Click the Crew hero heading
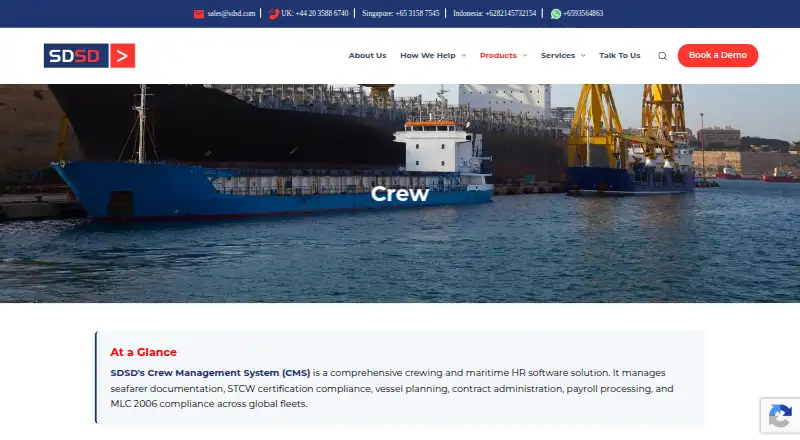800x440 pixels. [x=399, y=194]
